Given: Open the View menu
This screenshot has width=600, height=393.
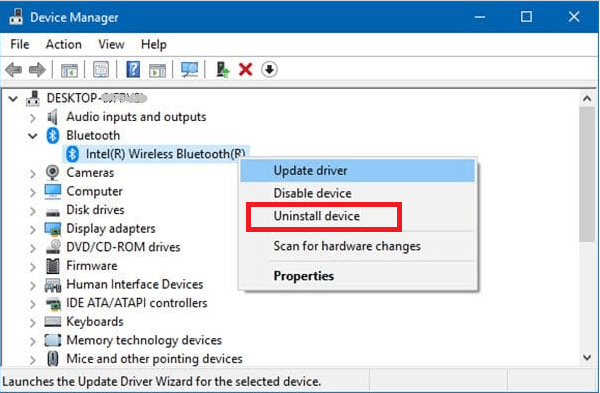Looking at the screenshot, I should (111, 44).
